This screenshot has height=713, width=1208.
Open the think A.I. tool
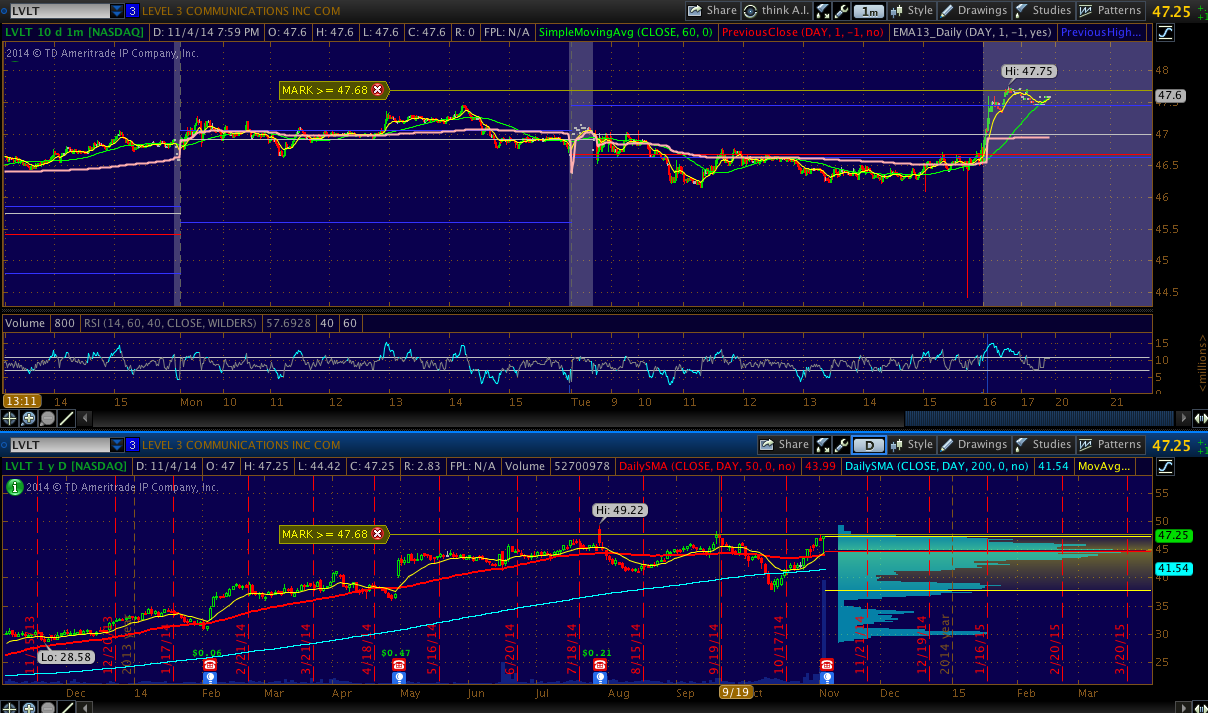click(x=776, y=11)
